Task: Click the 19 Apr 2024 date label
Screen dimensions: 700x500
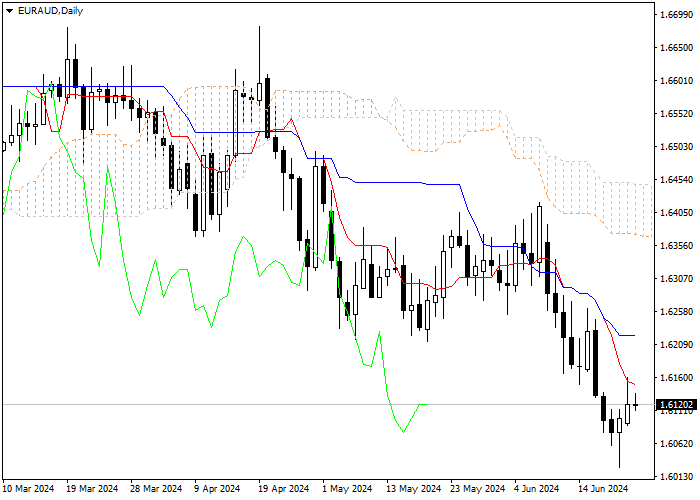Action: tap(284, 489)
